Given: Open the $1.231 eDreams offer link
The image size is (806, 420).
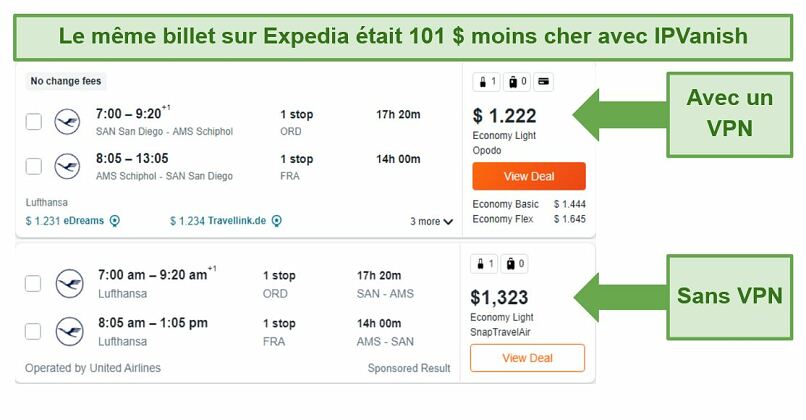Looking at the screenshot, I should 65,221.
